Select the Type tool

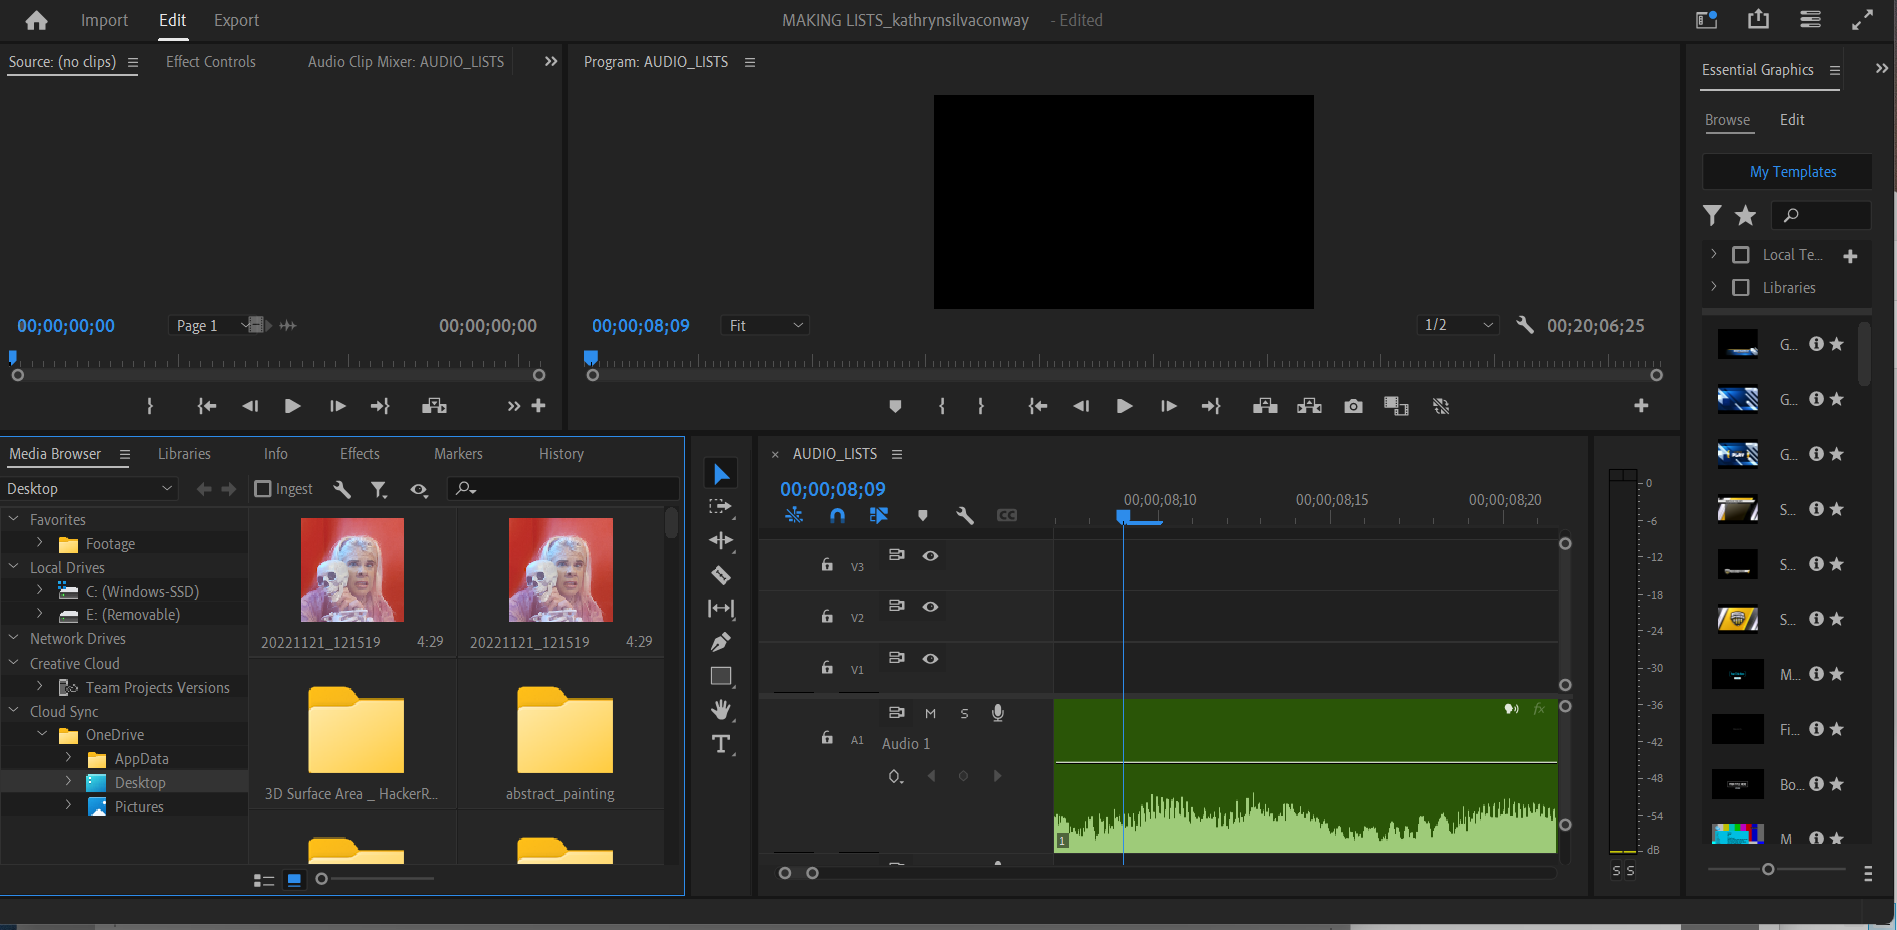(720, 744)
